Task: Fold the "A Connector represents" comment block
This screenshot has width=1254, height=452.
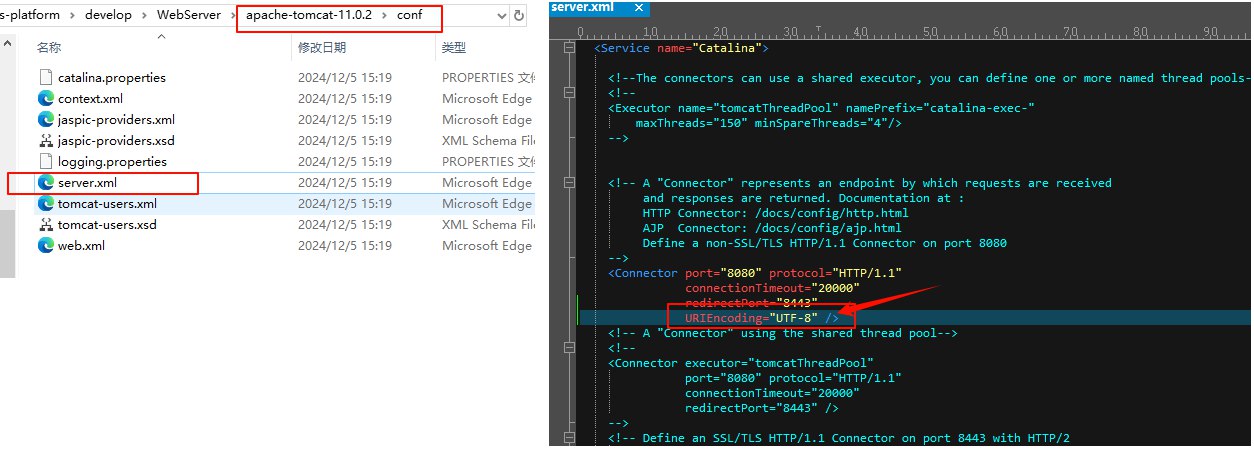Action: point(570,183)
